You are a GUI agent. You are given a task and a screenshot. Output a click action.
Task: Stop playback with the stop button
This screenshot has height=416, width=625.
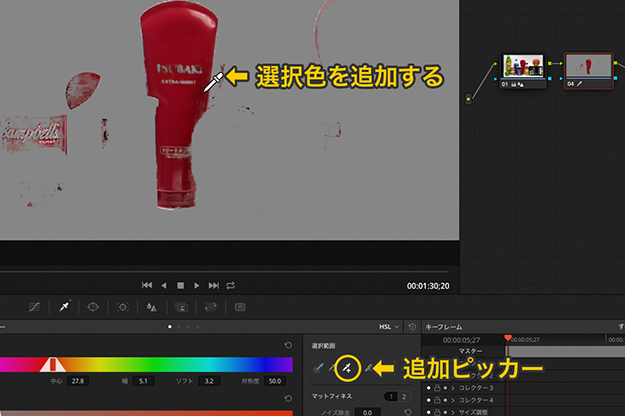[x=181, y=285]
